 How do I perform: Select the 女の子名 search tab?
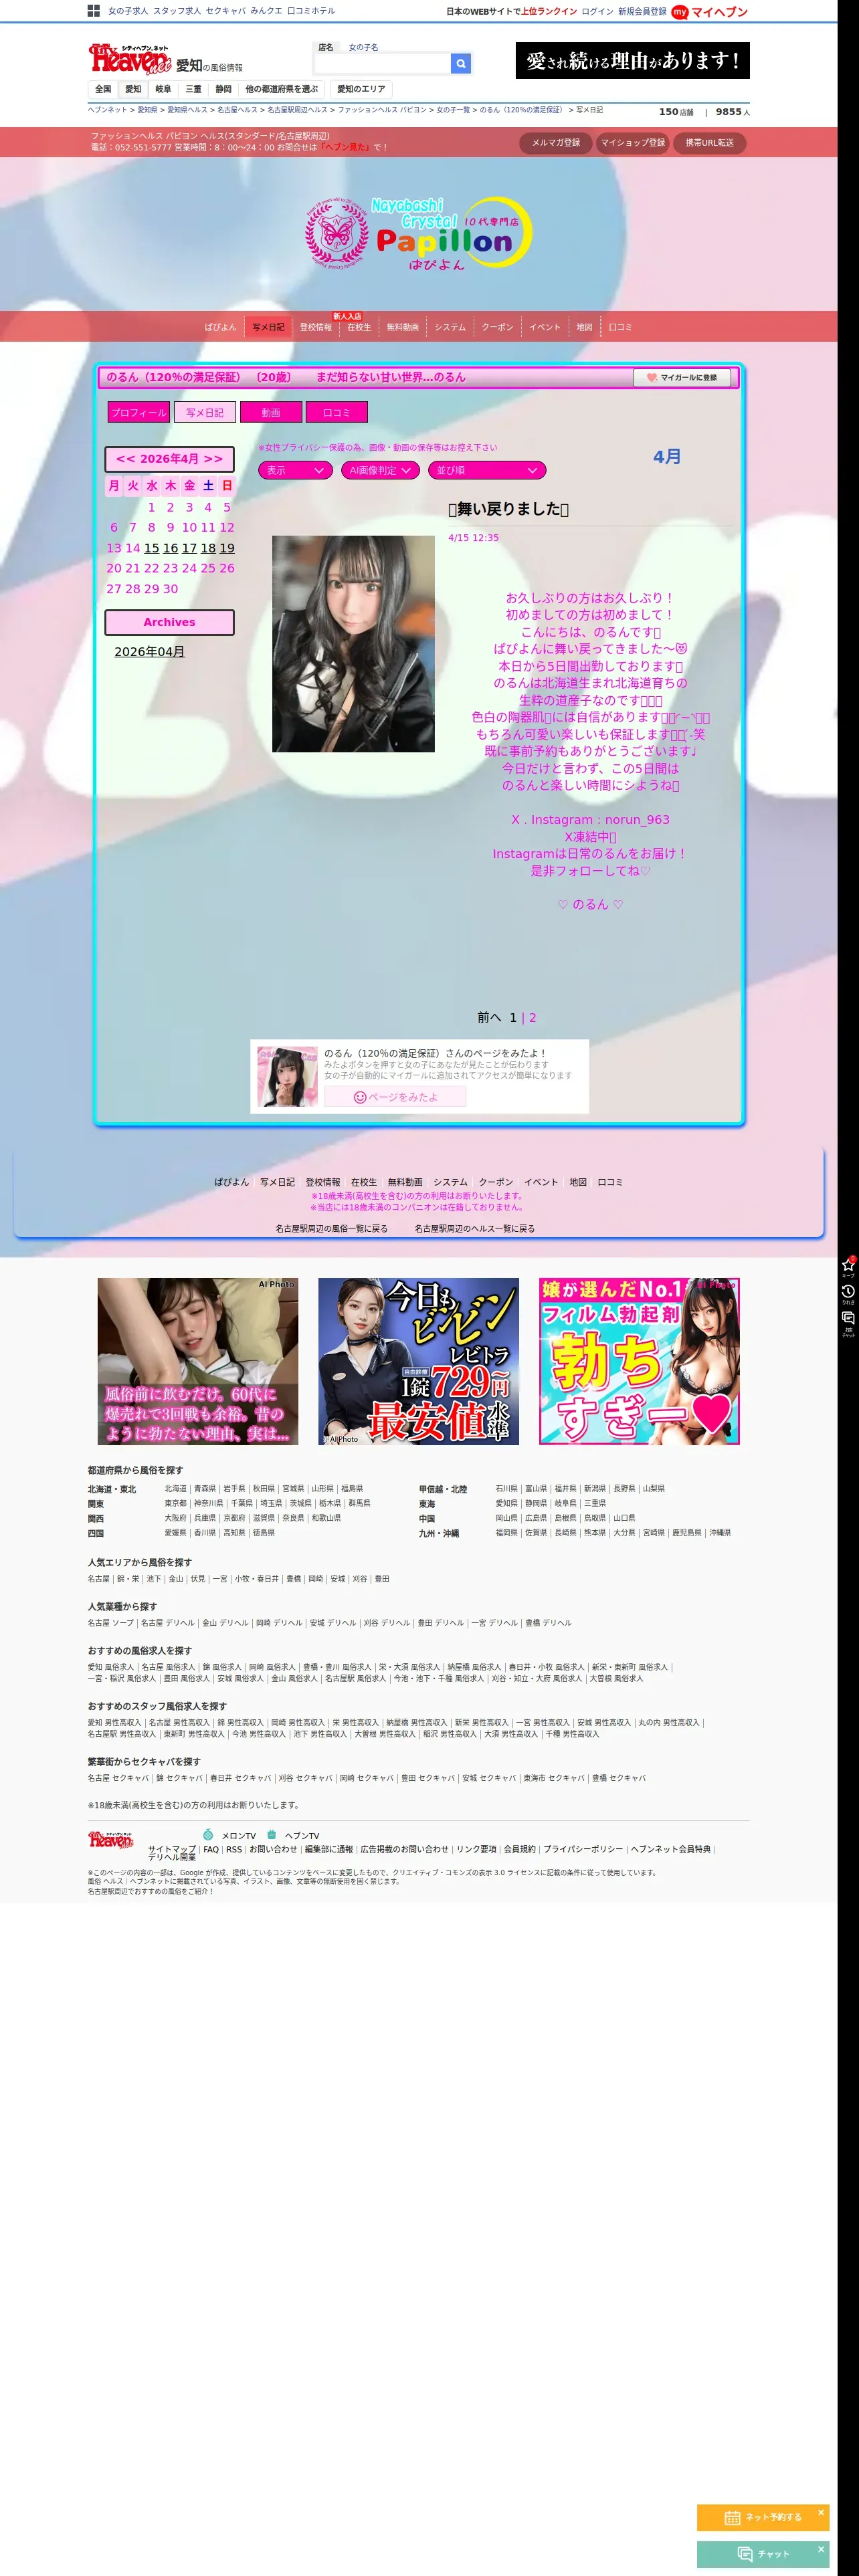click(x=363, y=47)
